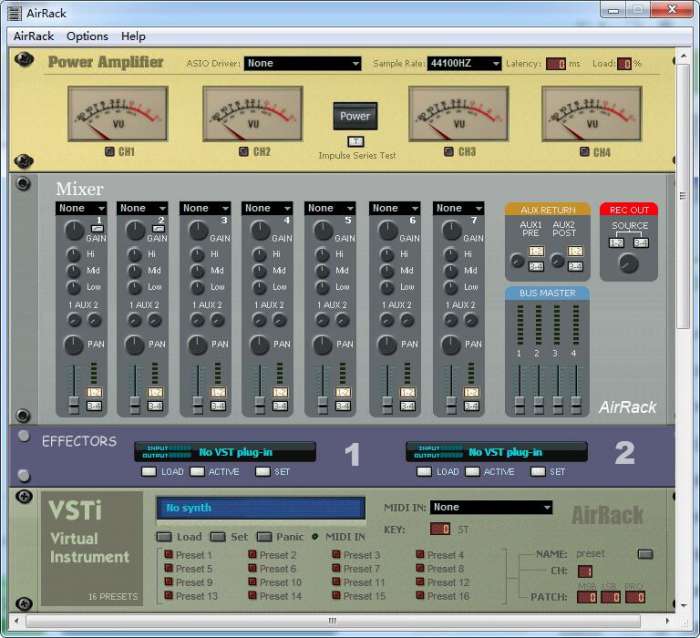Toggle ACTIVE on effector 1
Screen dimensions: 700x638
pos(196,471)
